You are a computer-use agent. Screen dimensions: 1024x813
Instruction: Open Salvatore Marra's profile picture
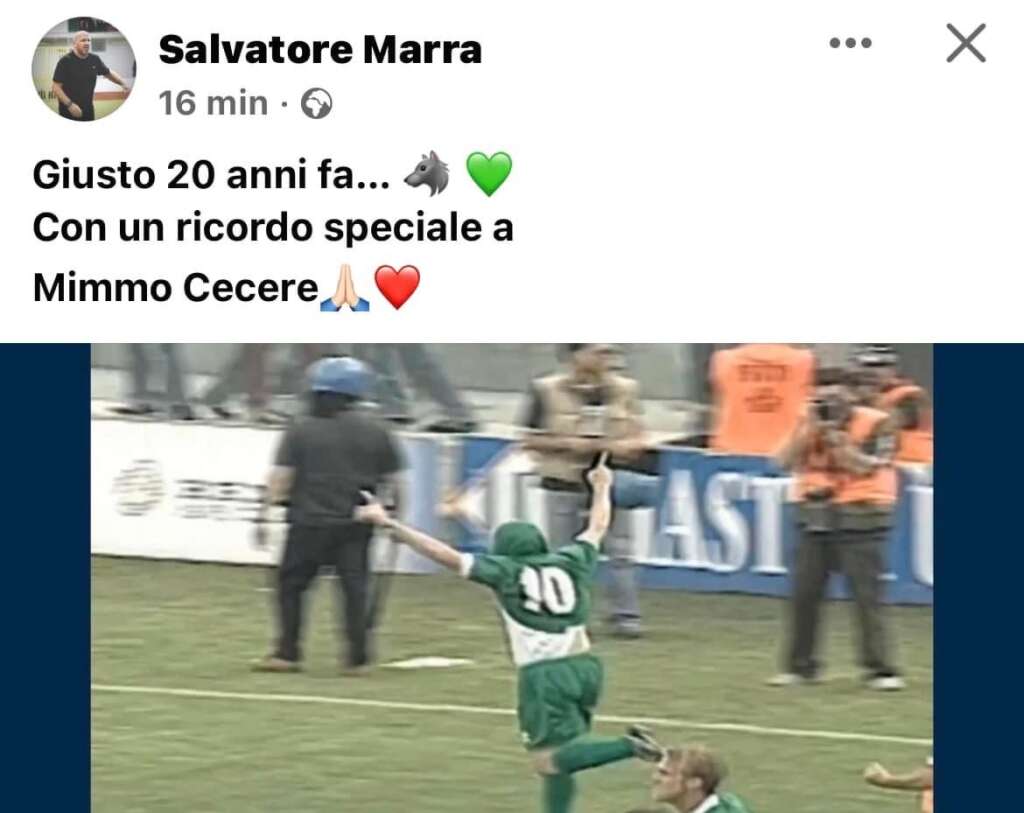click(x=84, y=69)
